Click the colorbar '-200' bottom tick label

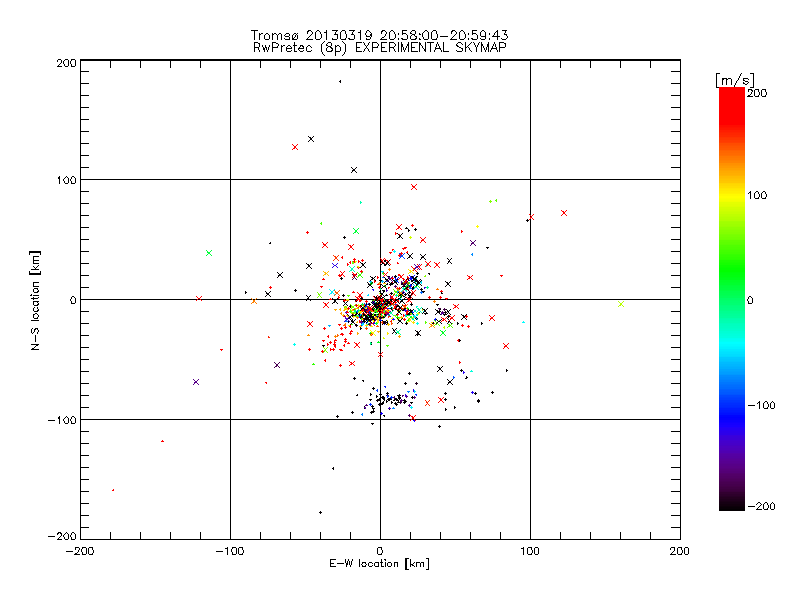pyautogui.click(x=761, y=507)
